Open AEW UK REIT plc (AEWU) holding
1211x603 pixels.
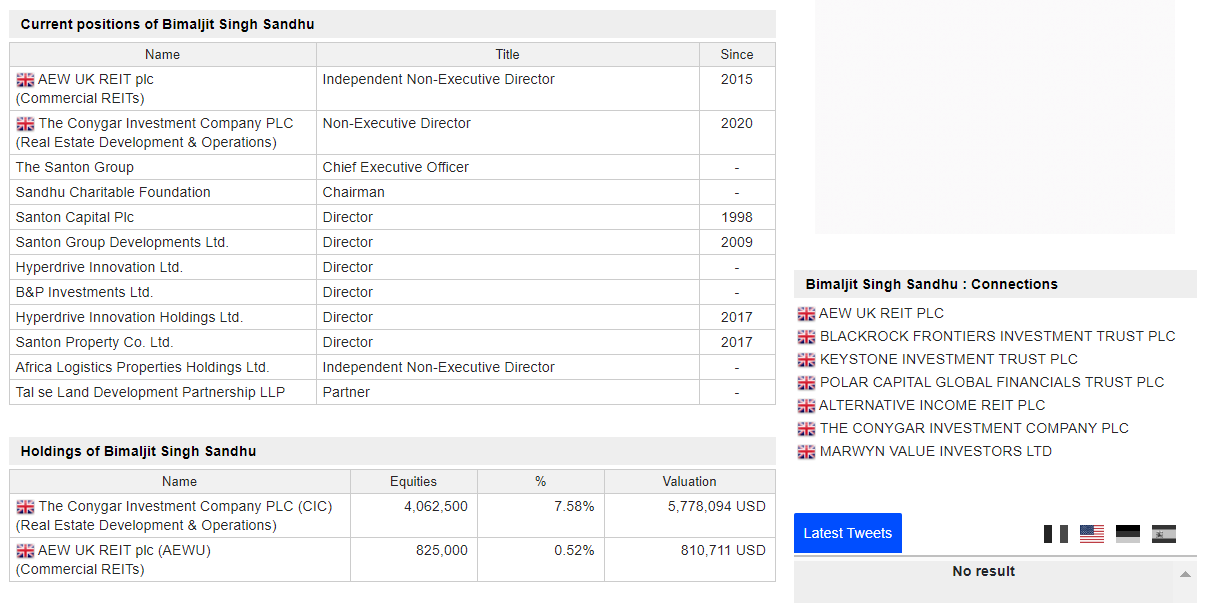[124, 550]
